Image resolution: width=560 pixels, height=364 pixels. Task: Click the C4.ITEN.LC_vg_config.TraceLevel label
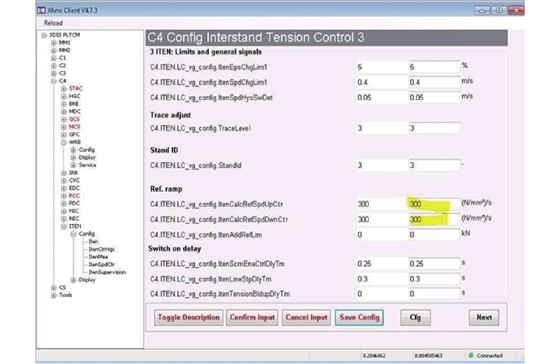point(200,128)
